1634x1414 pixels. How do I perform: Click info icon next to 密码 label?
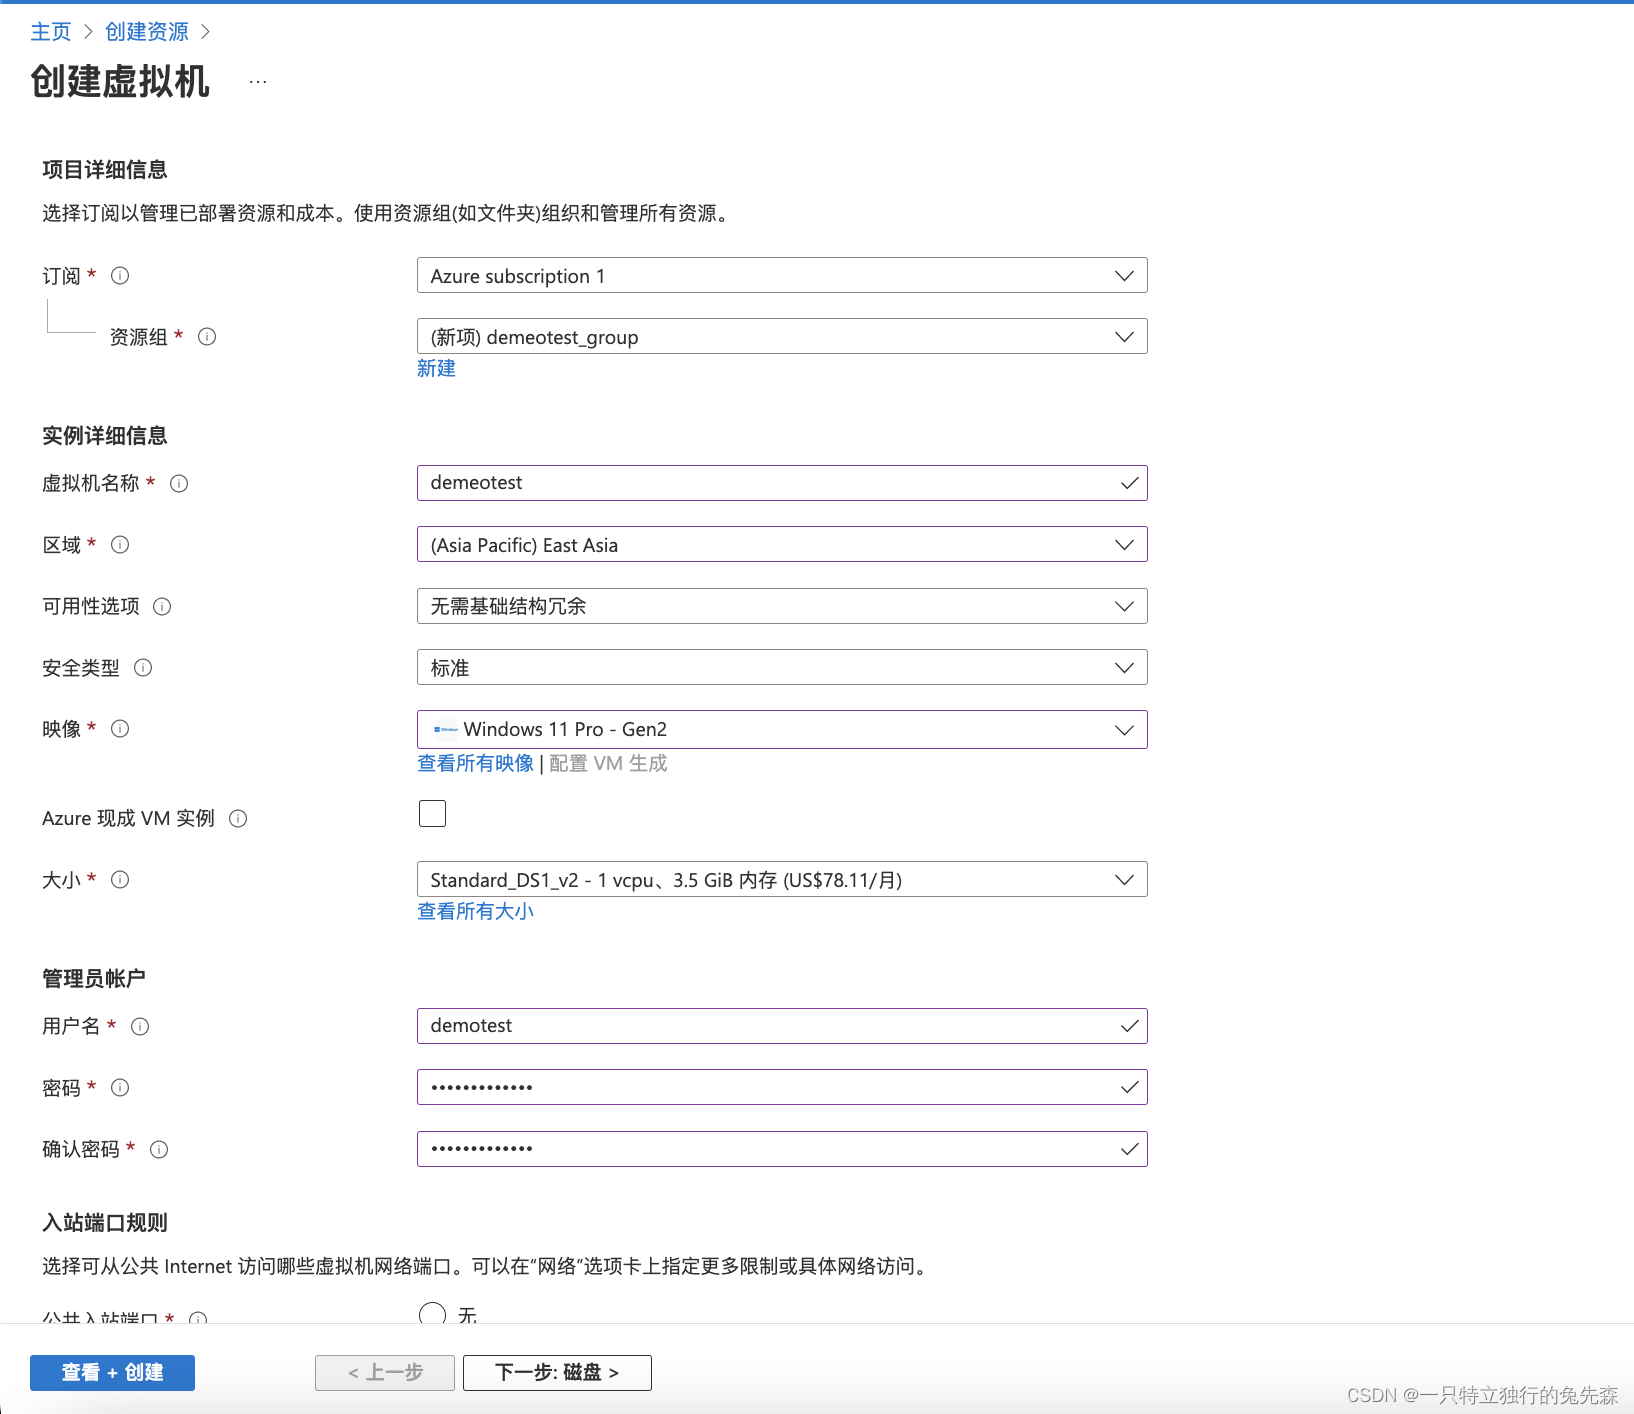click(120, 1088)
